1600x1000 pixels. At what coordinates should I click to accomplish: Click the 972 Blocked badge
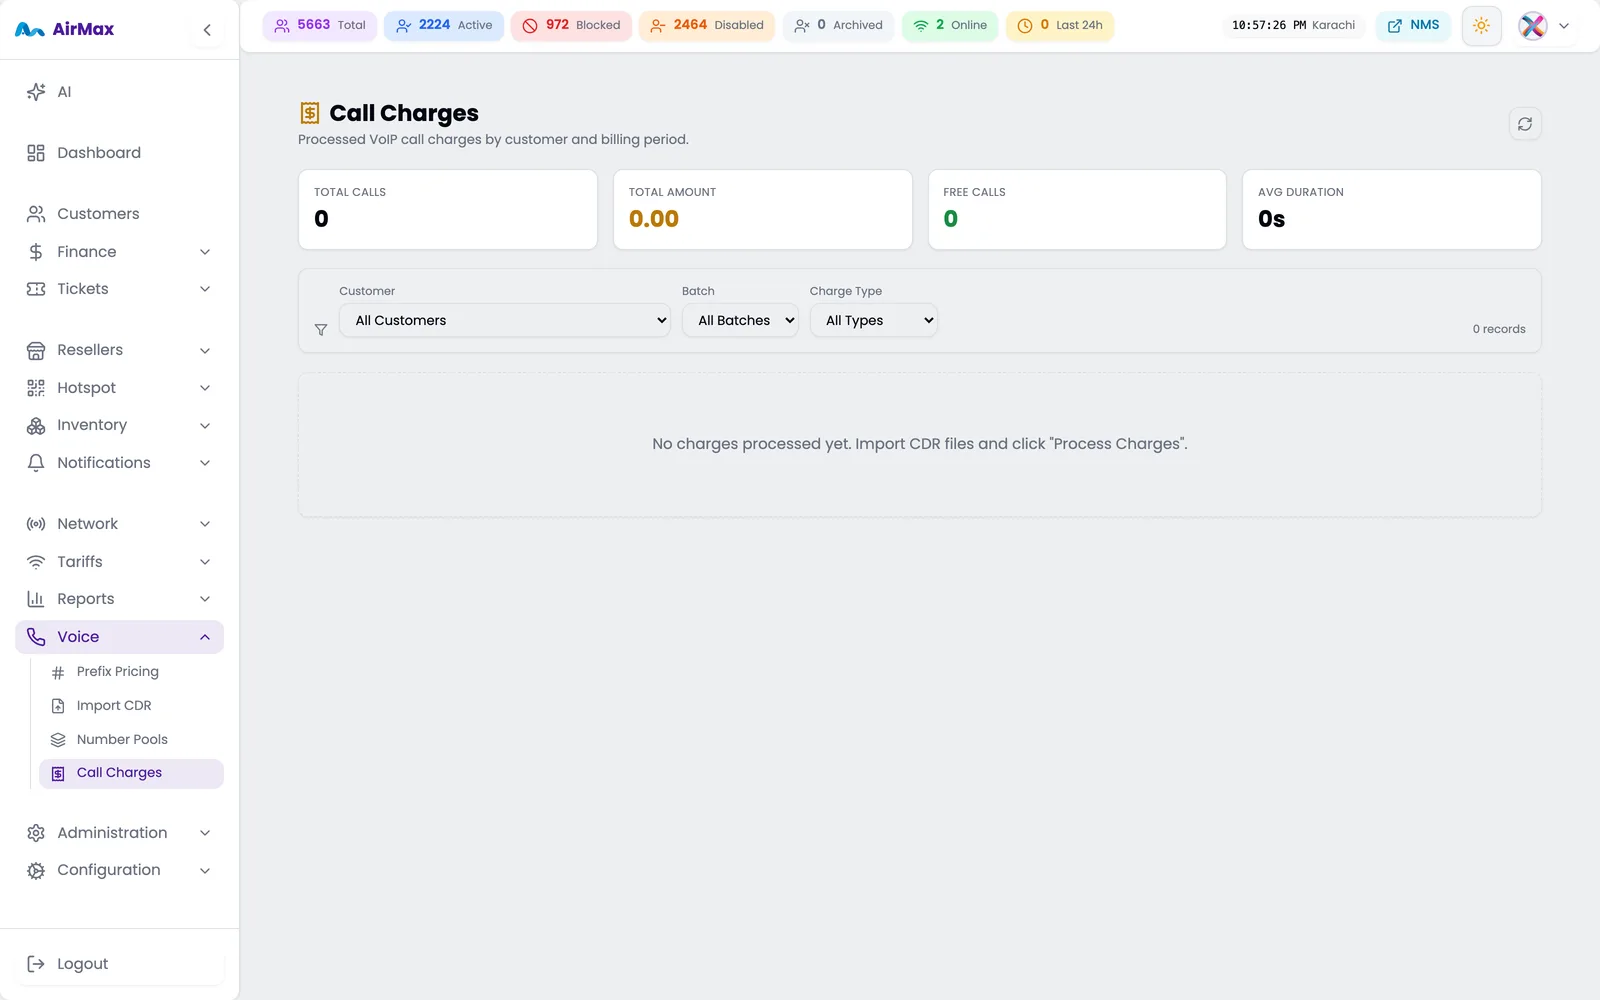pos(571,25)
